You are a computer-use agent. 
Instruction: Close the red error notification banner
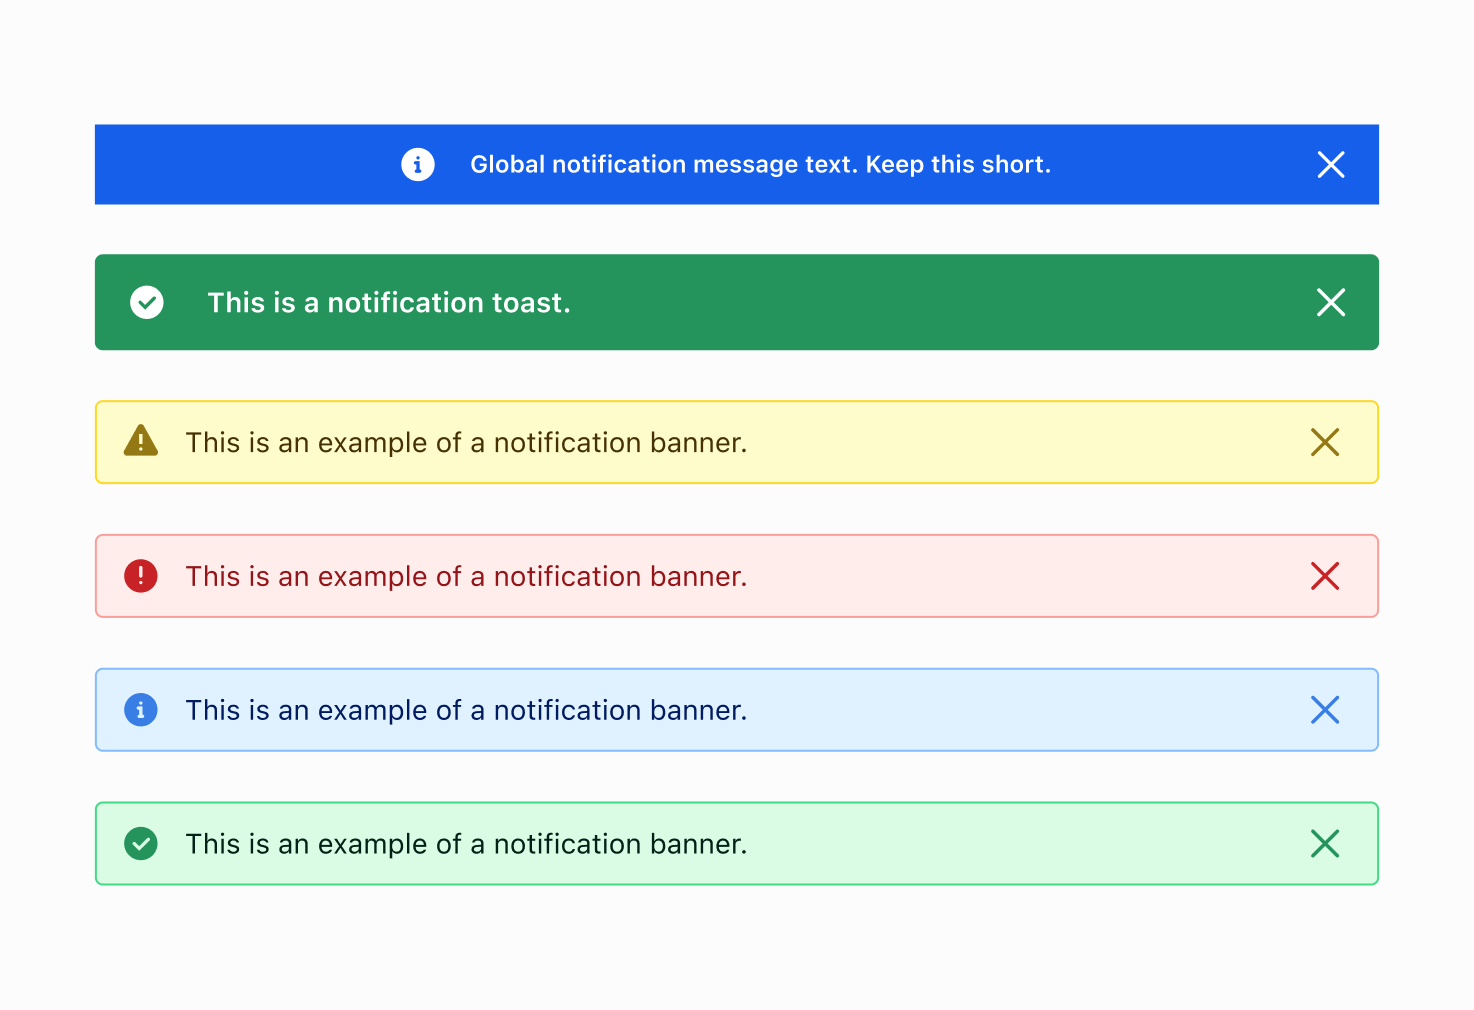coord(1325,576)
